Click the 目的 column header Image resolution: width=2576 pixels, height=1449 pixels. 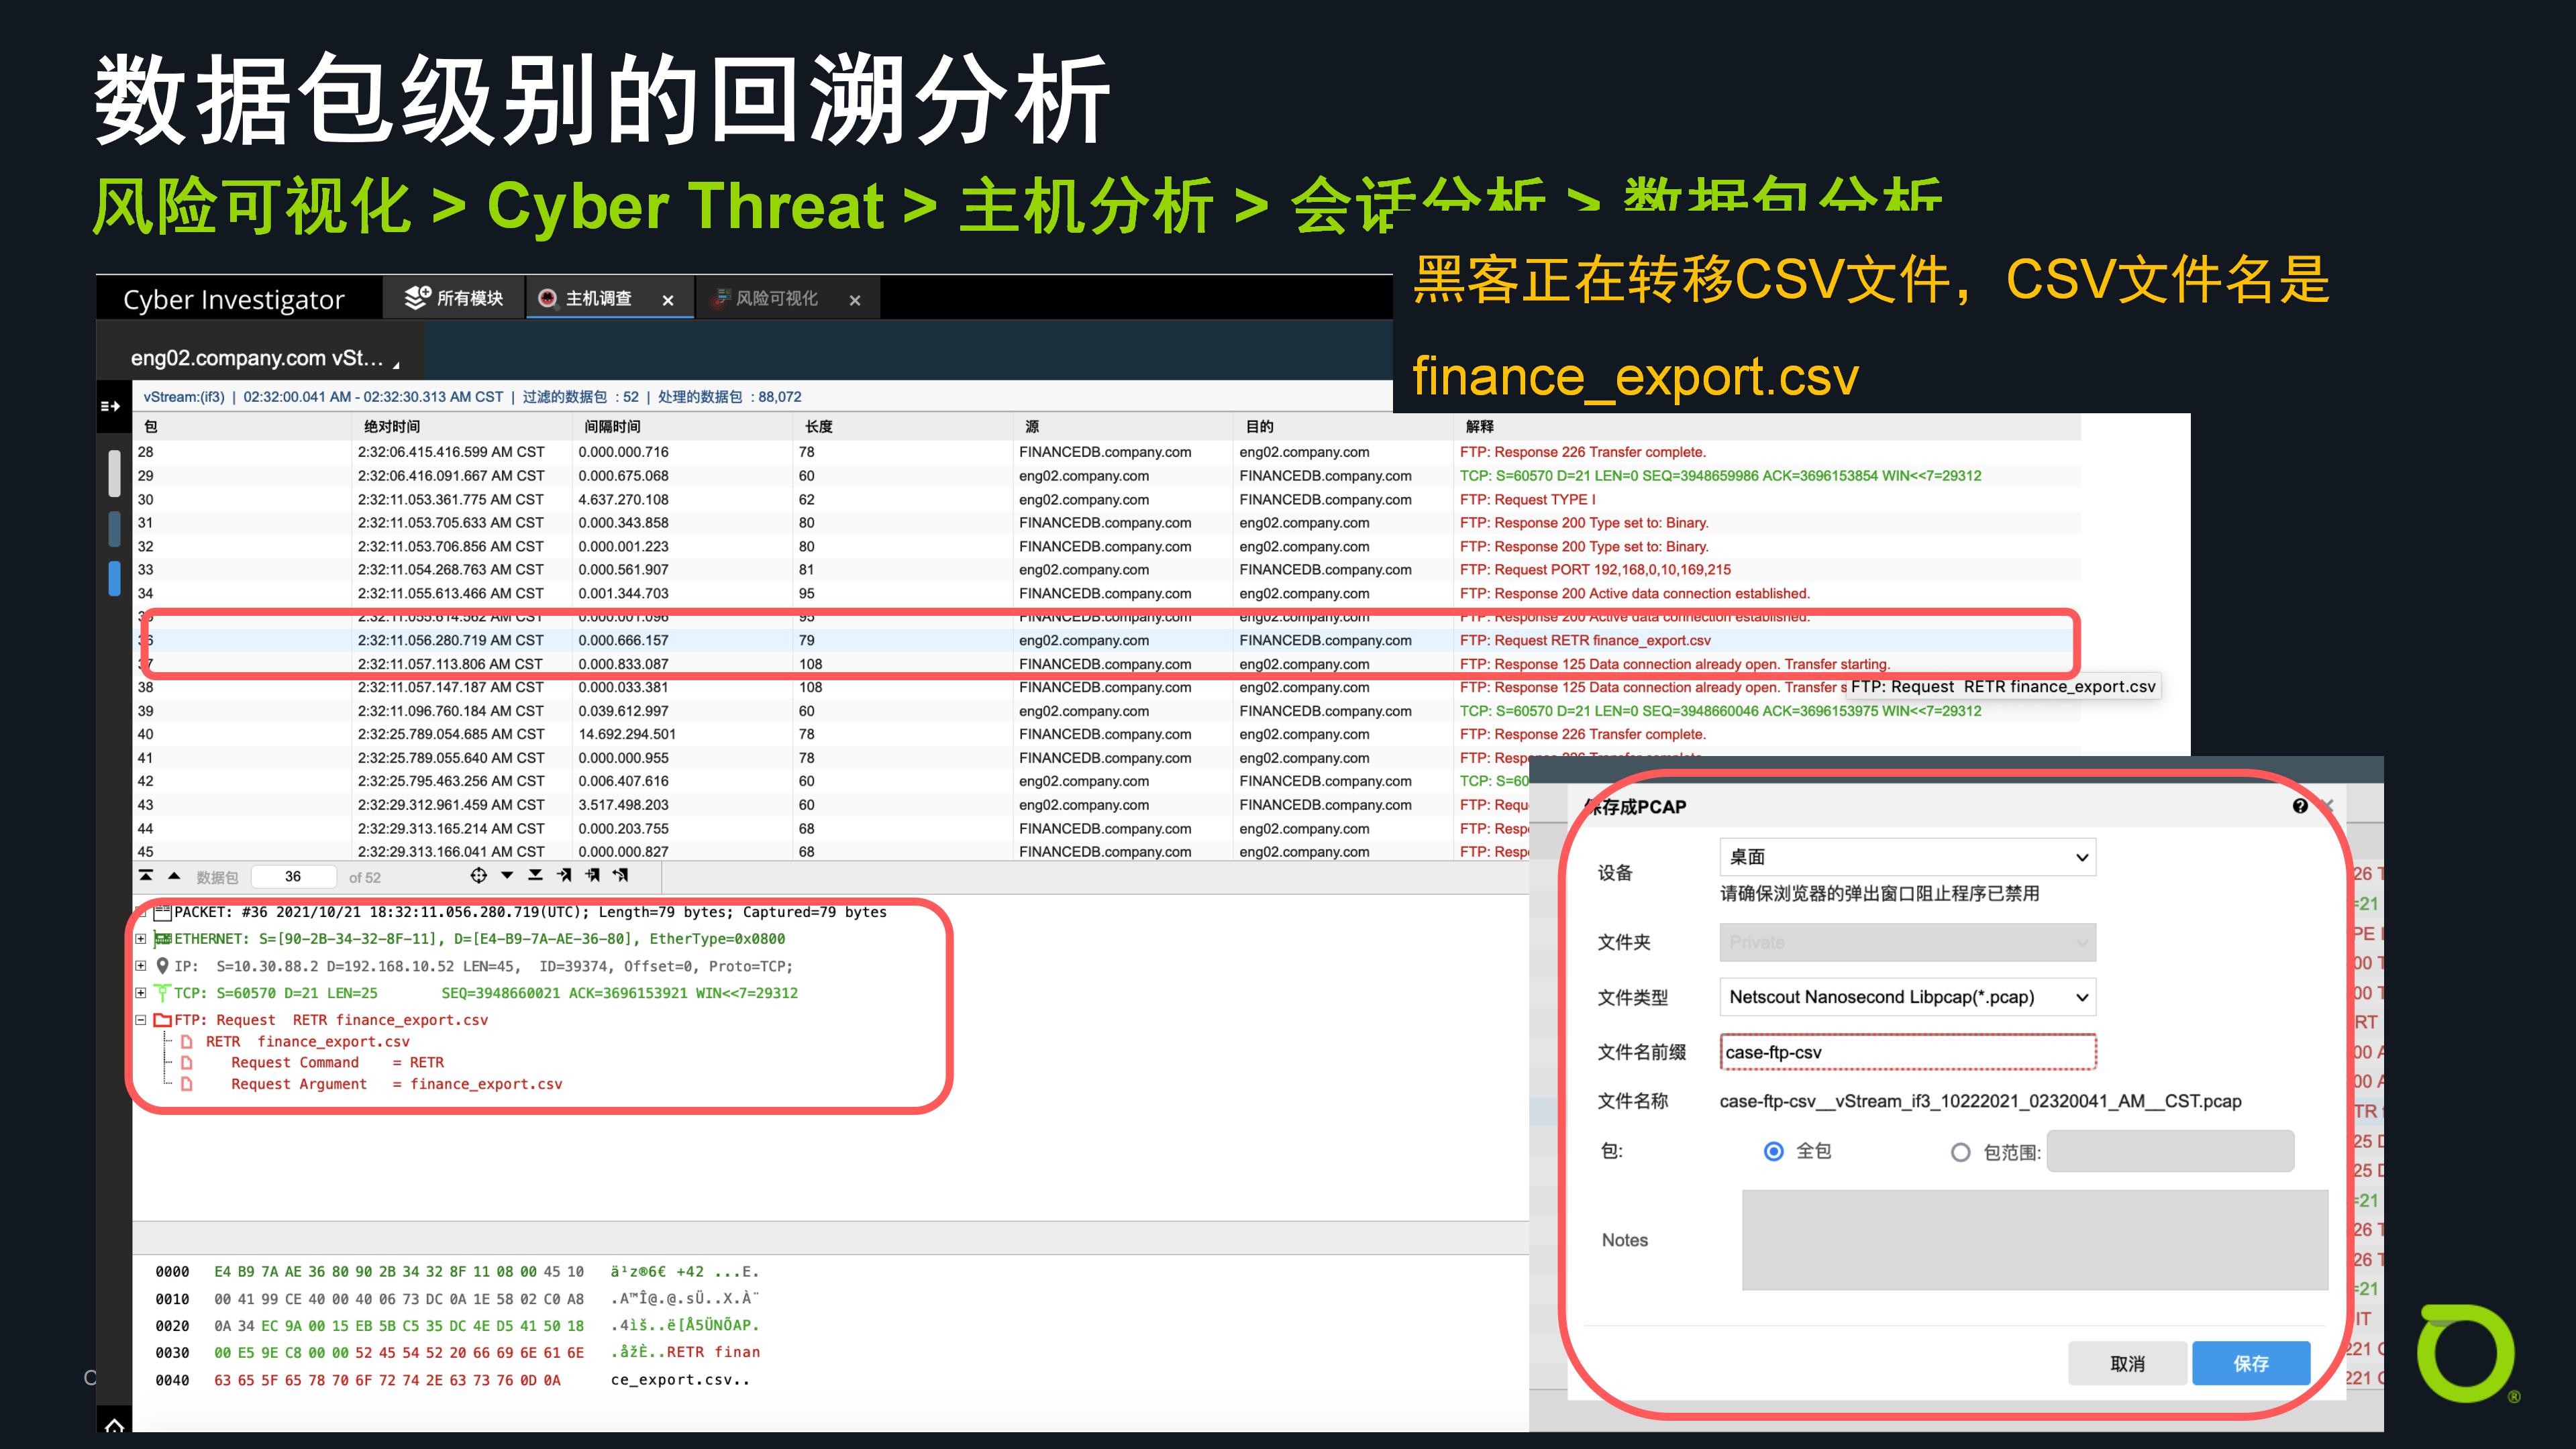[1342, 427]
